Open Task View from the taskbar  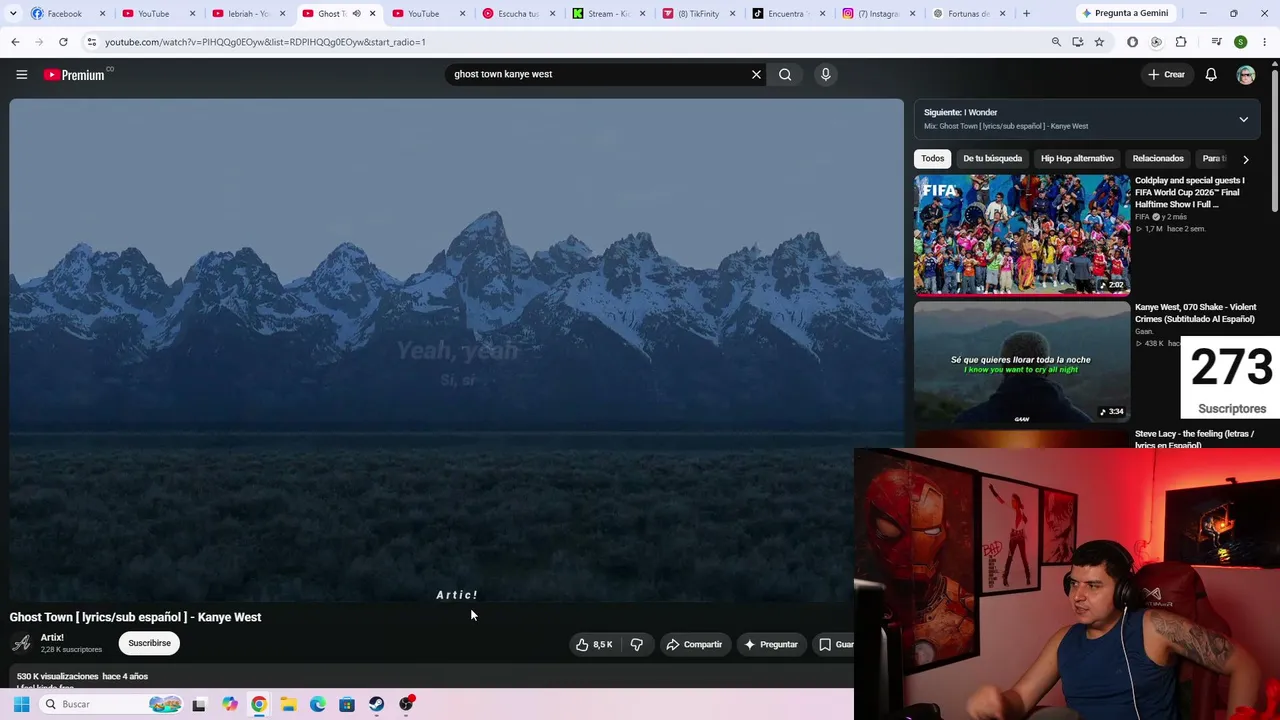[x=199, y=705]
